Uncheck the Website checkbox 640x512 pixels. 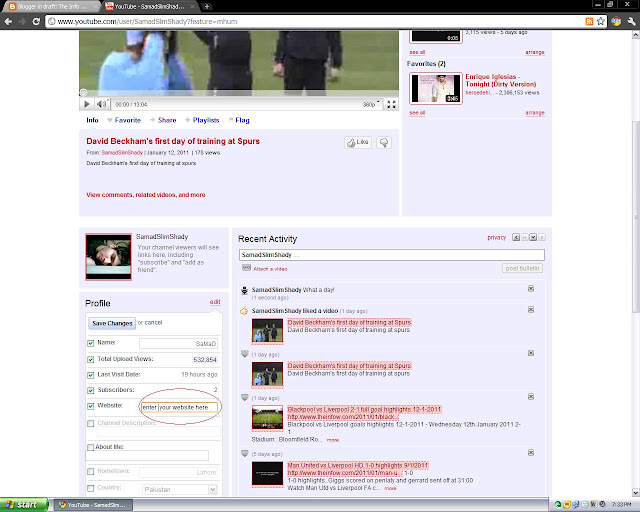91,406
